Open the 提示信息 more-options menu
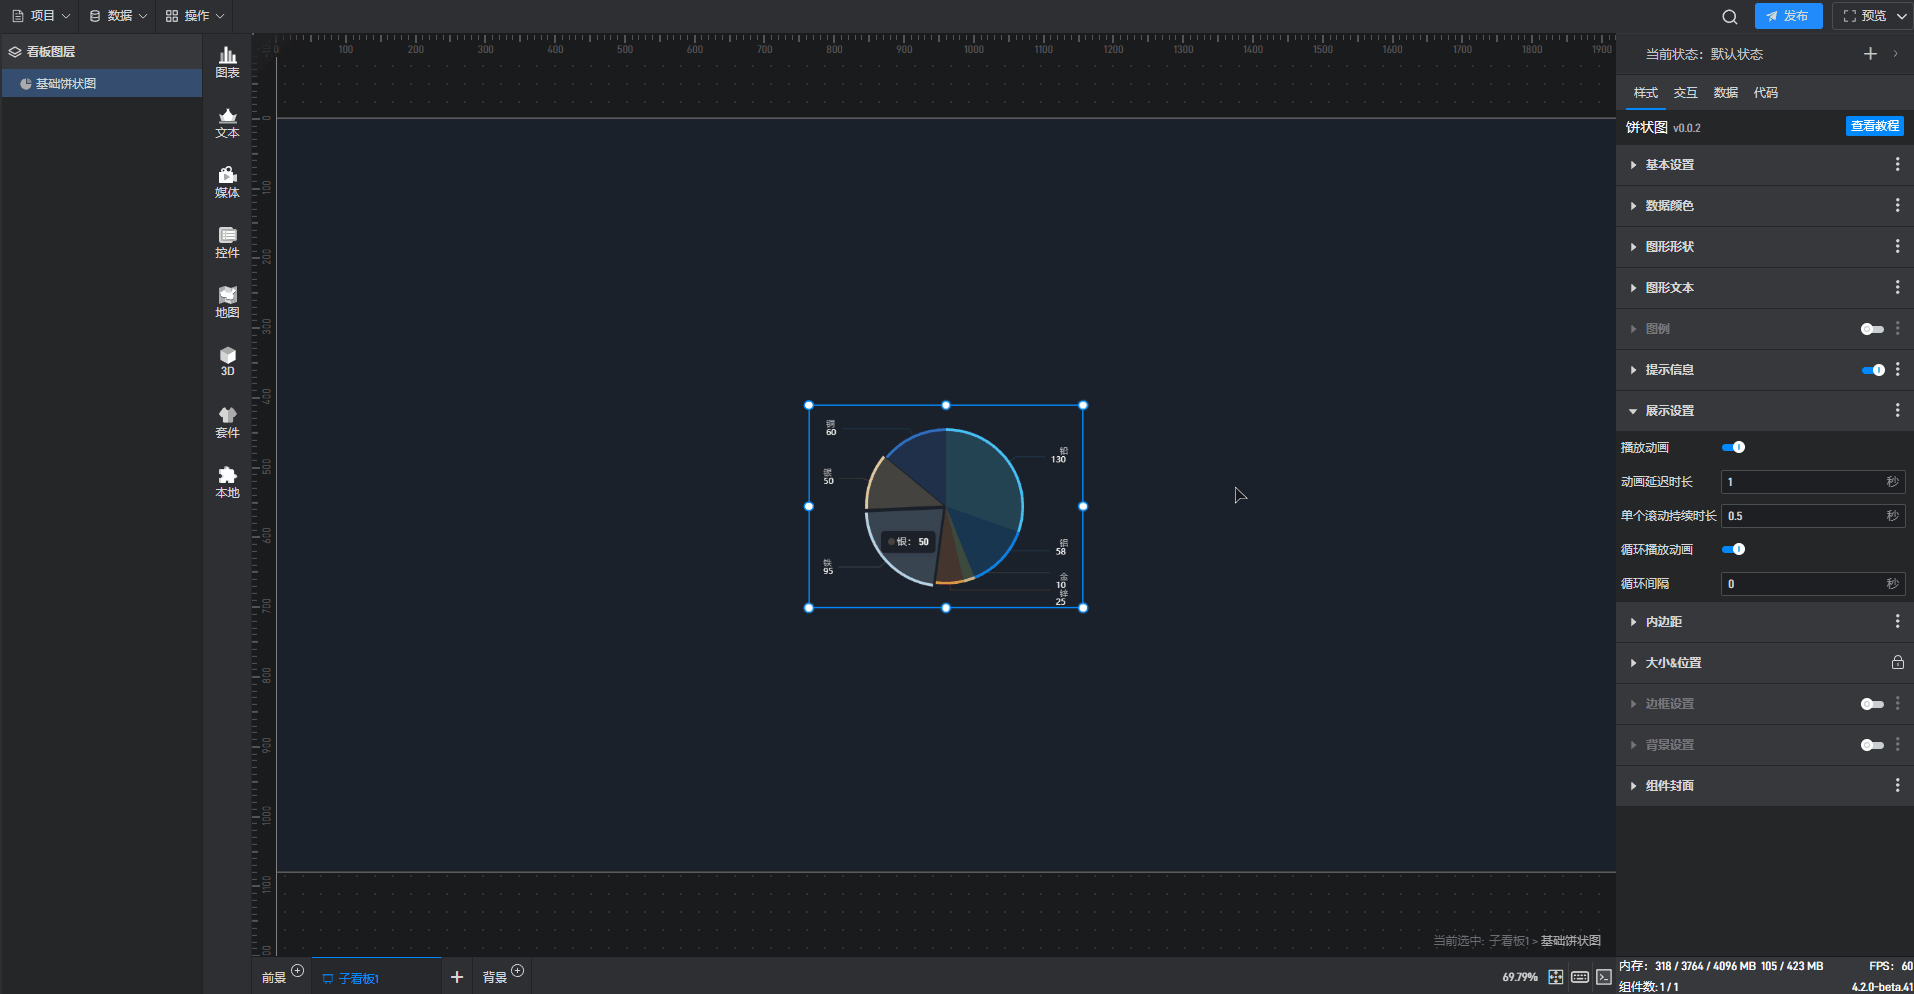Screen dimensions: 1914x994 [x=1897, y=370]
